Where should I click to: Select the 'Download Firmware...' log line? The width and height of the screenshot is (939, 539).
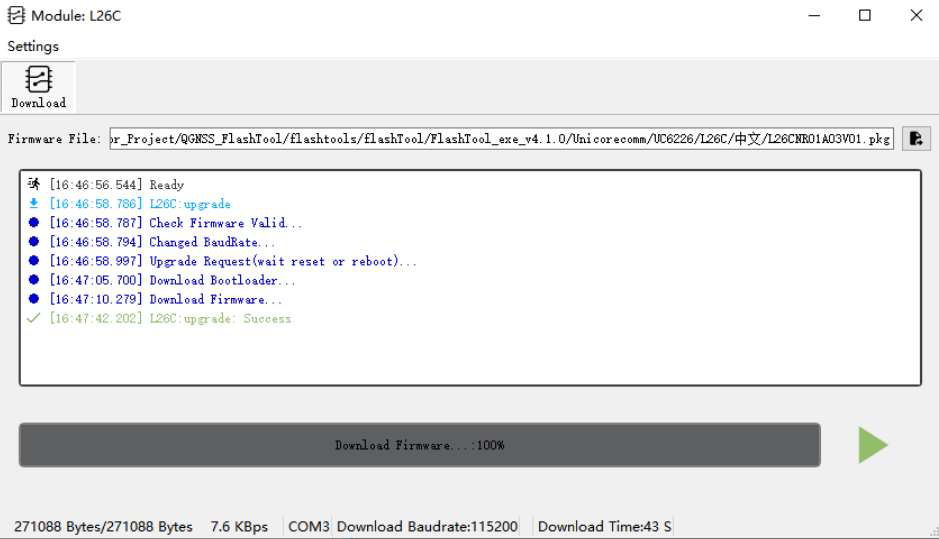(166, 299)
